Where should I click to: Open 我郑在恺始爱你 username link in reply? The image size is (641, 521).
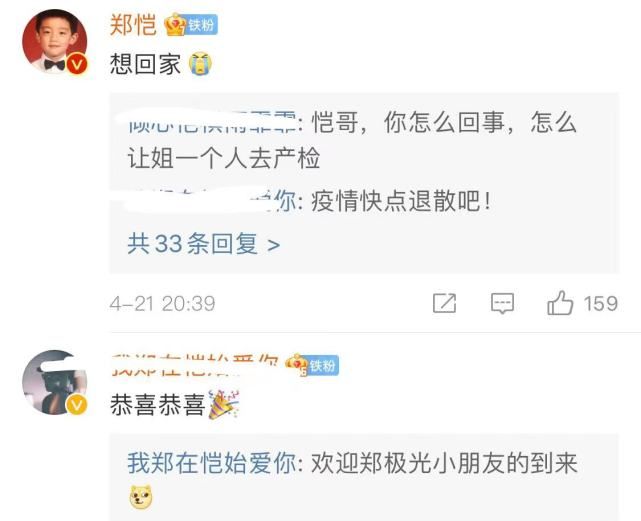click(x=212, y=463)
